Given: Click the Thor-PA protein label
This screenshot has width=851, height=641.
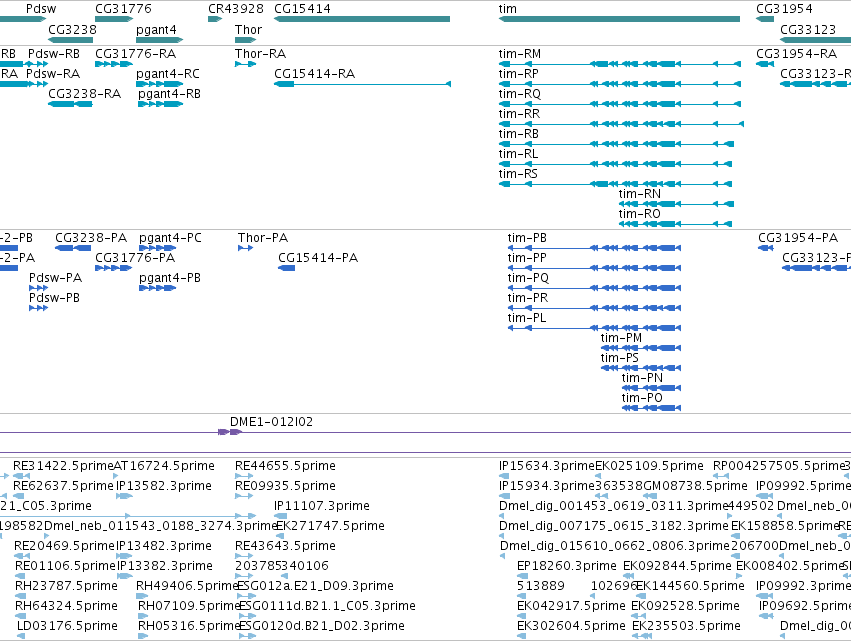Looking at the screenshot, I should 263,238.
